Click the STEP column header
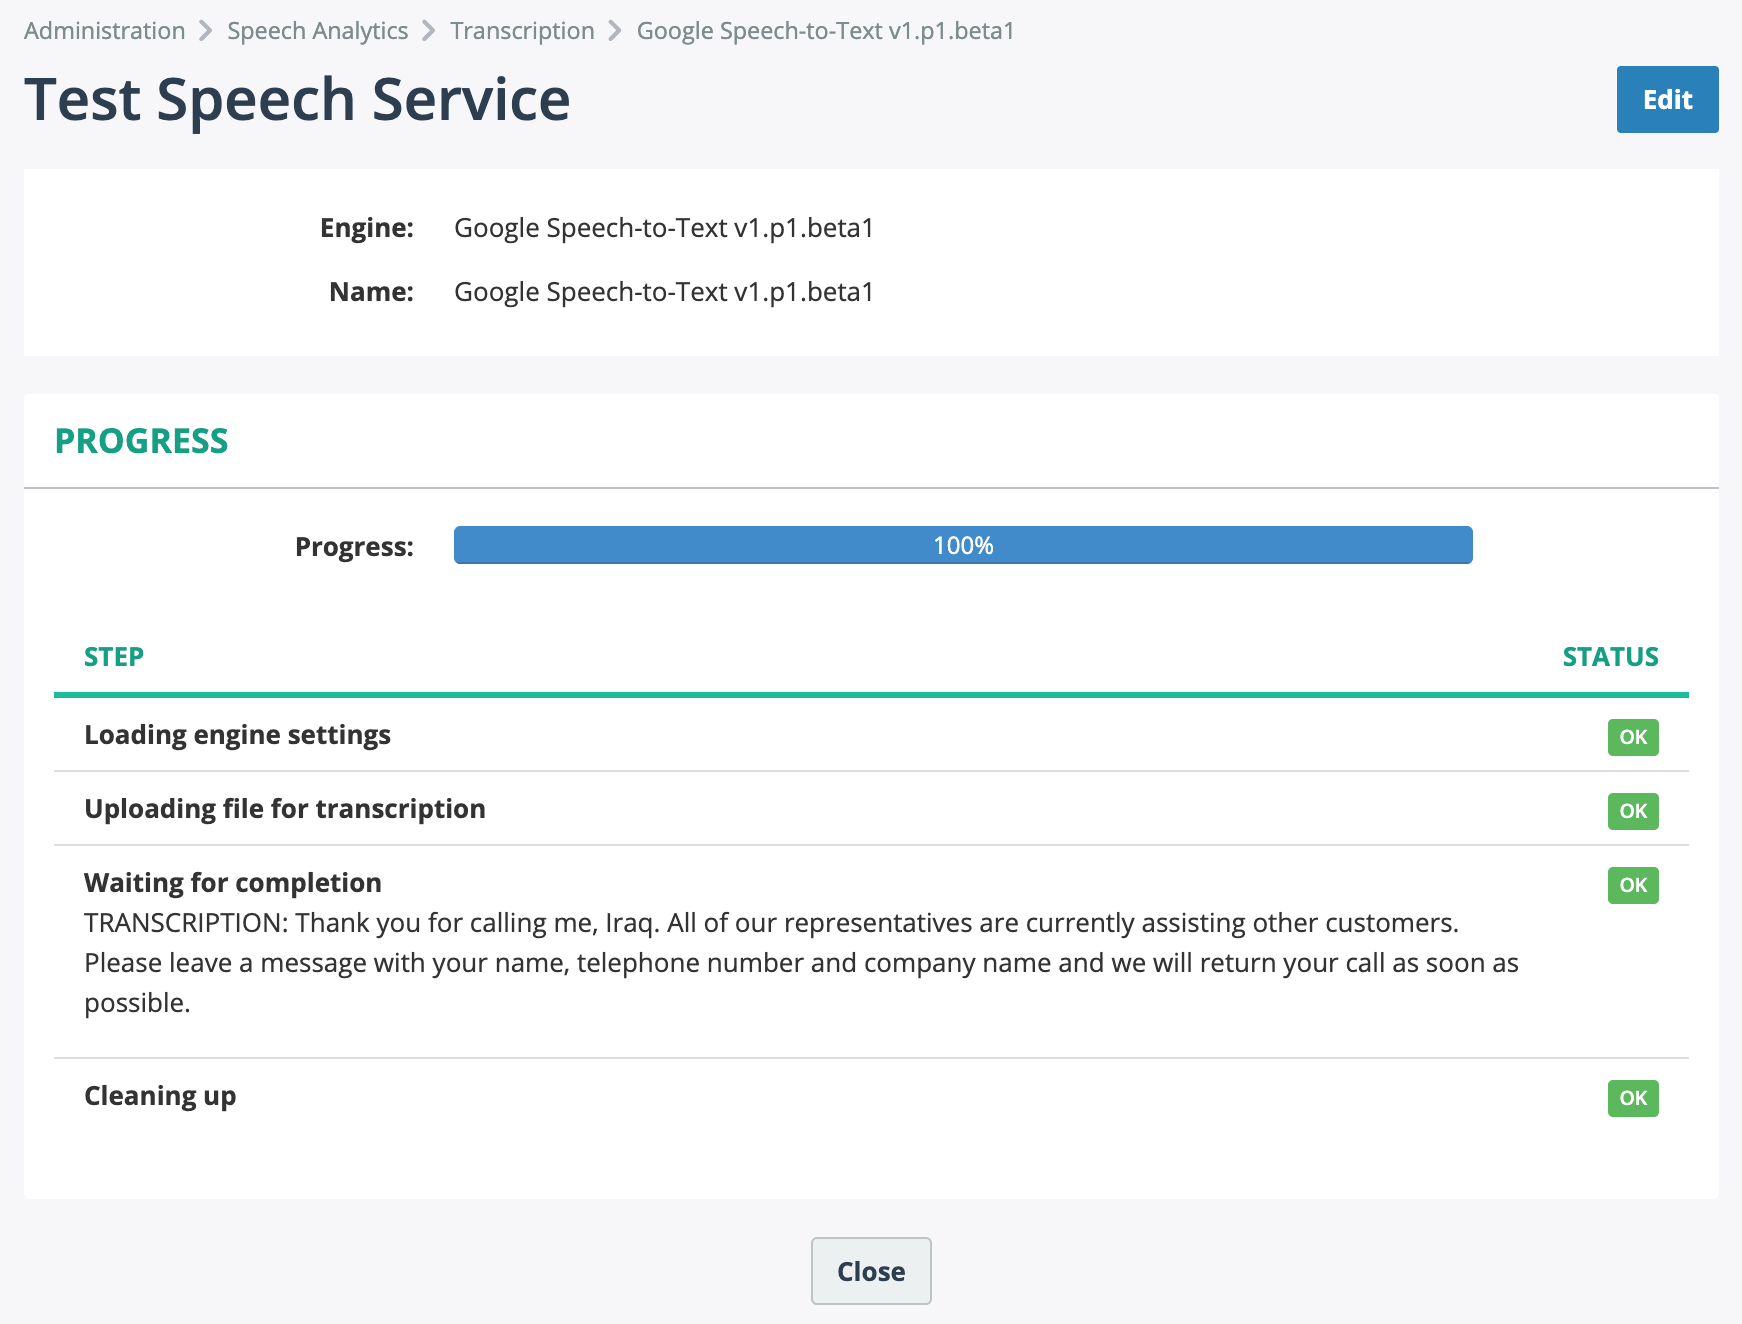1742x1324 pixels. 114,657
